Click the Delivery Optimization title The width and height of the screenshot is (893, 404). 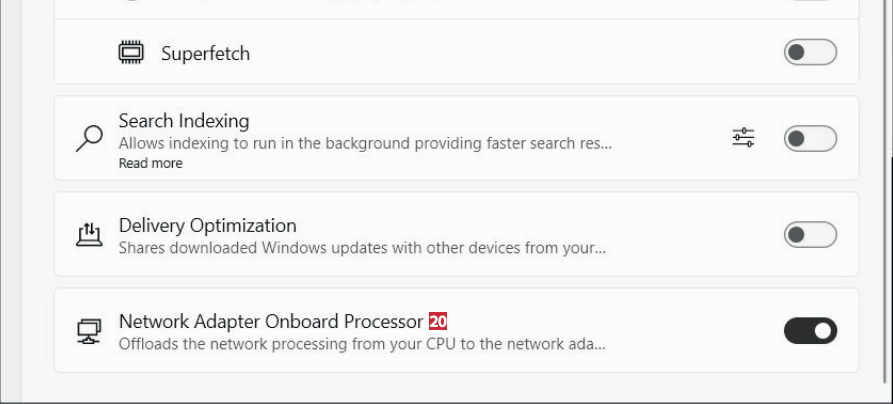point(207,225)
